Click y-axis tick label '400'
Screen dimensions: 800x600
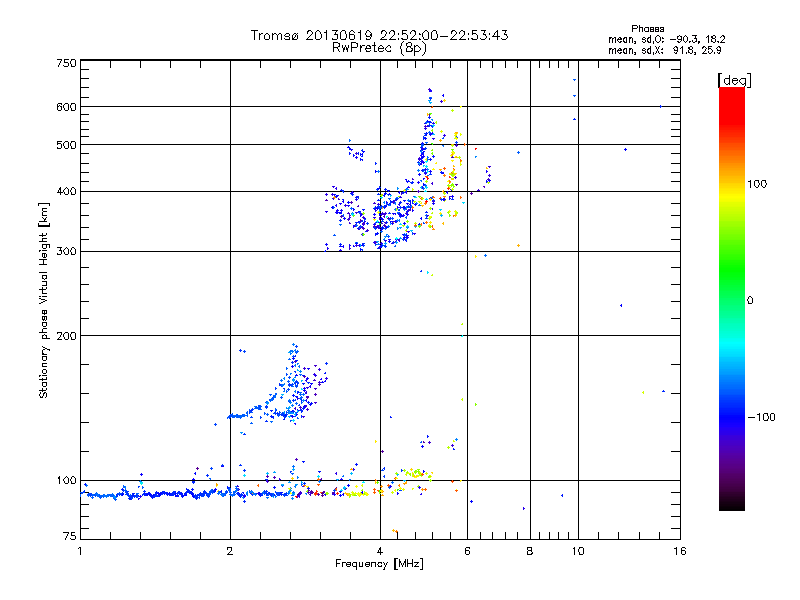click(66, 192)
